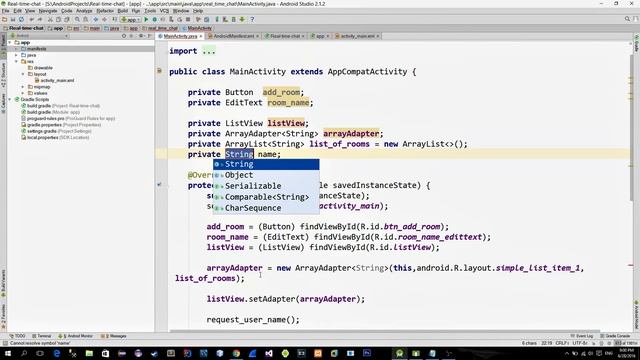Open the Messages tool window button
This screenshot has width=640, height=360.
[x=114, y=336]
